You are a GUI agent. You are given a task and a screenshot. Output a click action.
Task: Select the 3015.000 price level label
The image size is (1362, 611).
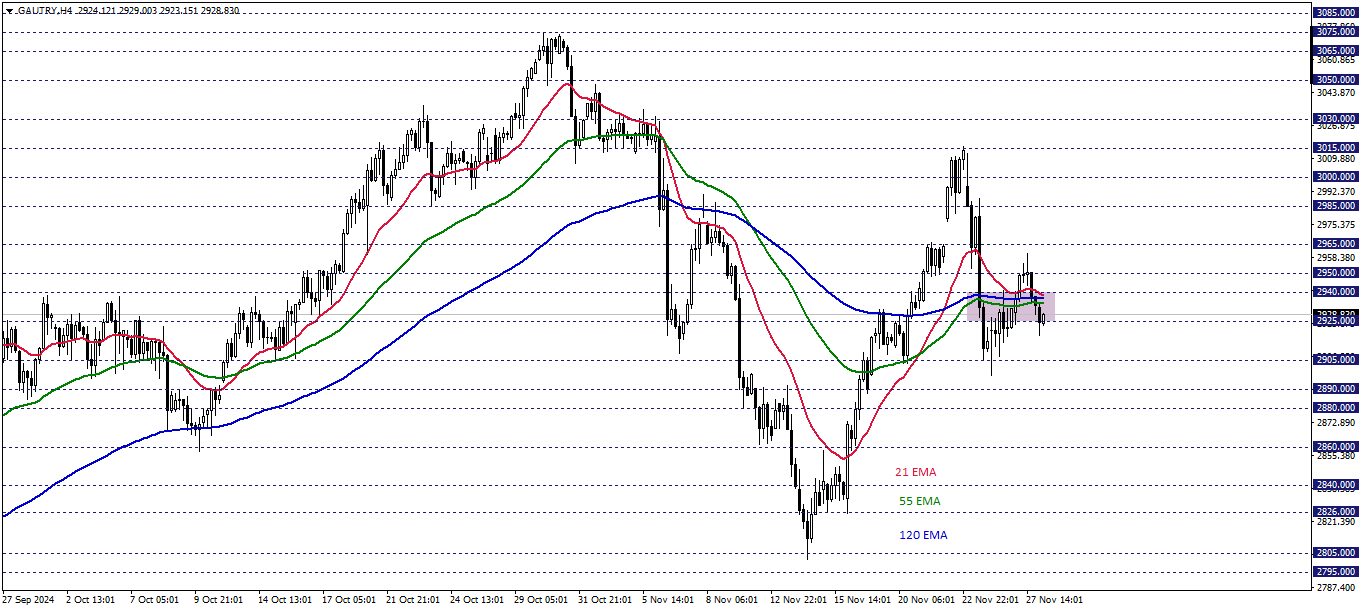[1335, 148]
